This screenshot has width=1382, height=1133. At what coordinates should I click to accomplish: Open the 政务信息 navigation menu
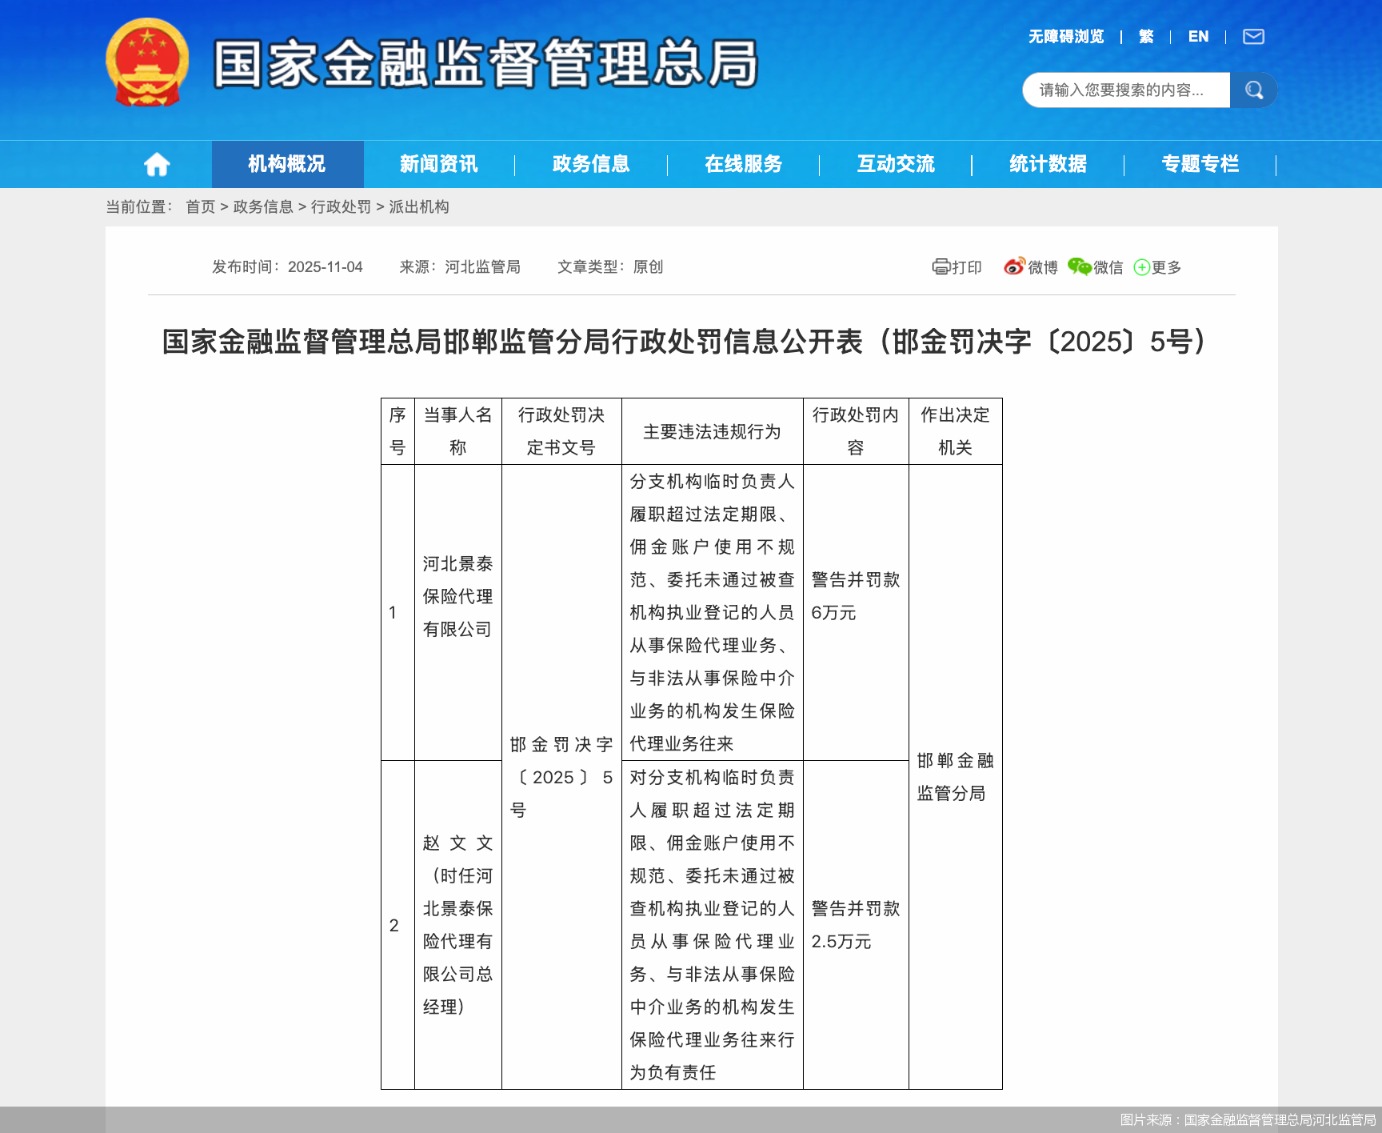pyautogui.click(x=589, y=164)
